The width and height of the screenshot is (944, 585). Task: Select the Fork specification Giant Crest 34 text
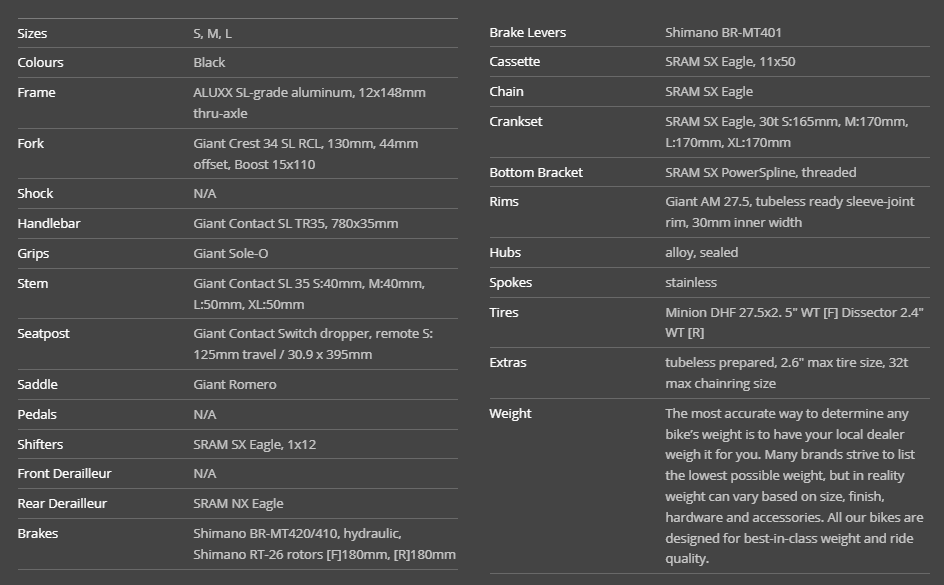[x=305, y=153]
